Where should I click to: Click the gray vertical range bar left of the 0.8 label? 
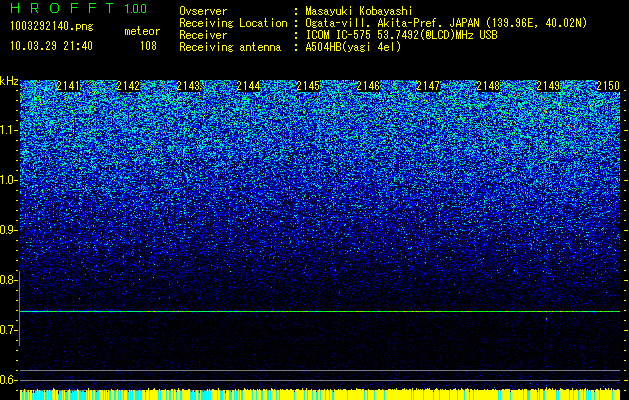click(19, 308)
